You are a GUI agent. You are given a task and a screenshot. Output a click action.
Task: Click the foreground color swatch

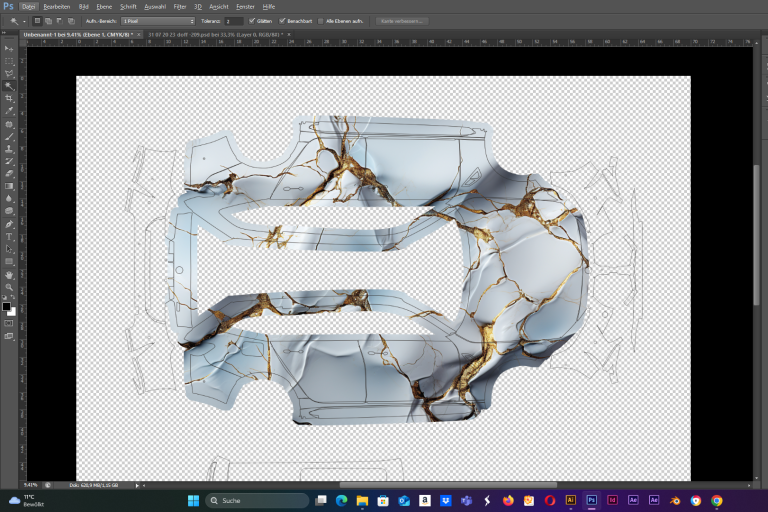[6, 307]
